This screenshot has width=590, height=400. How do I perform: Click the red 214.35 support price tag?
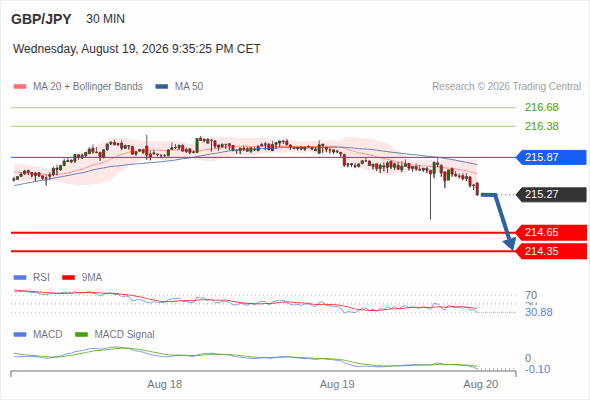click(551, 251)
